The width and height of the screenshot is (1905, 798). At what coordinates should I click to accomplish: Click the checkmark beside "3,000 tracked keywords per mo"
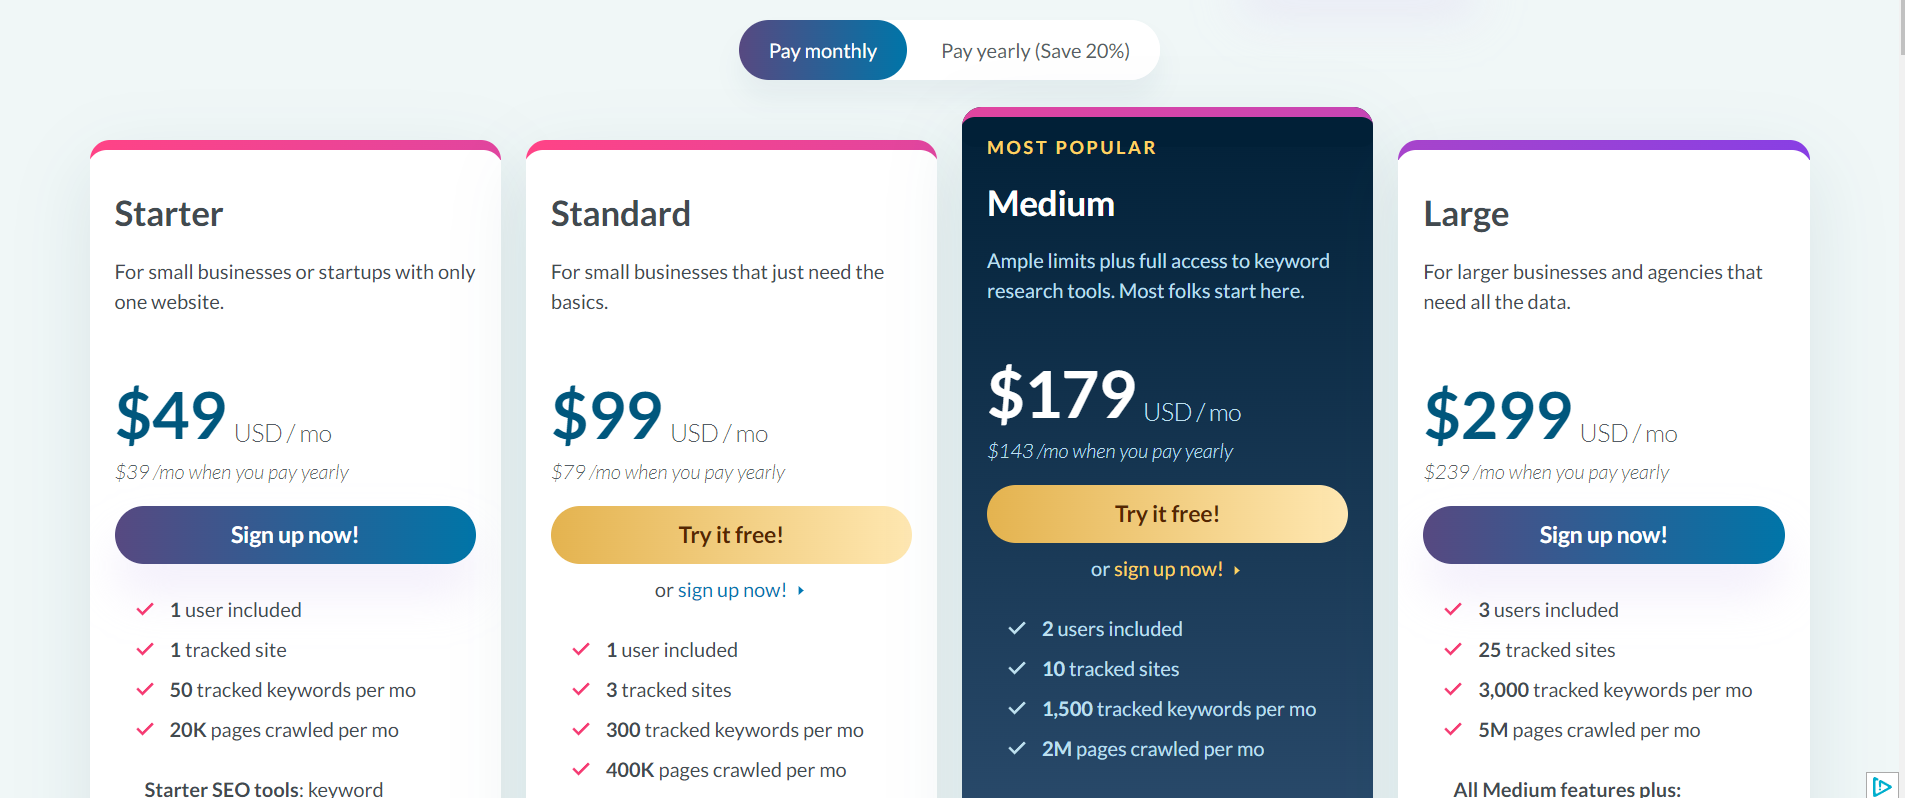click(1452, 689)
